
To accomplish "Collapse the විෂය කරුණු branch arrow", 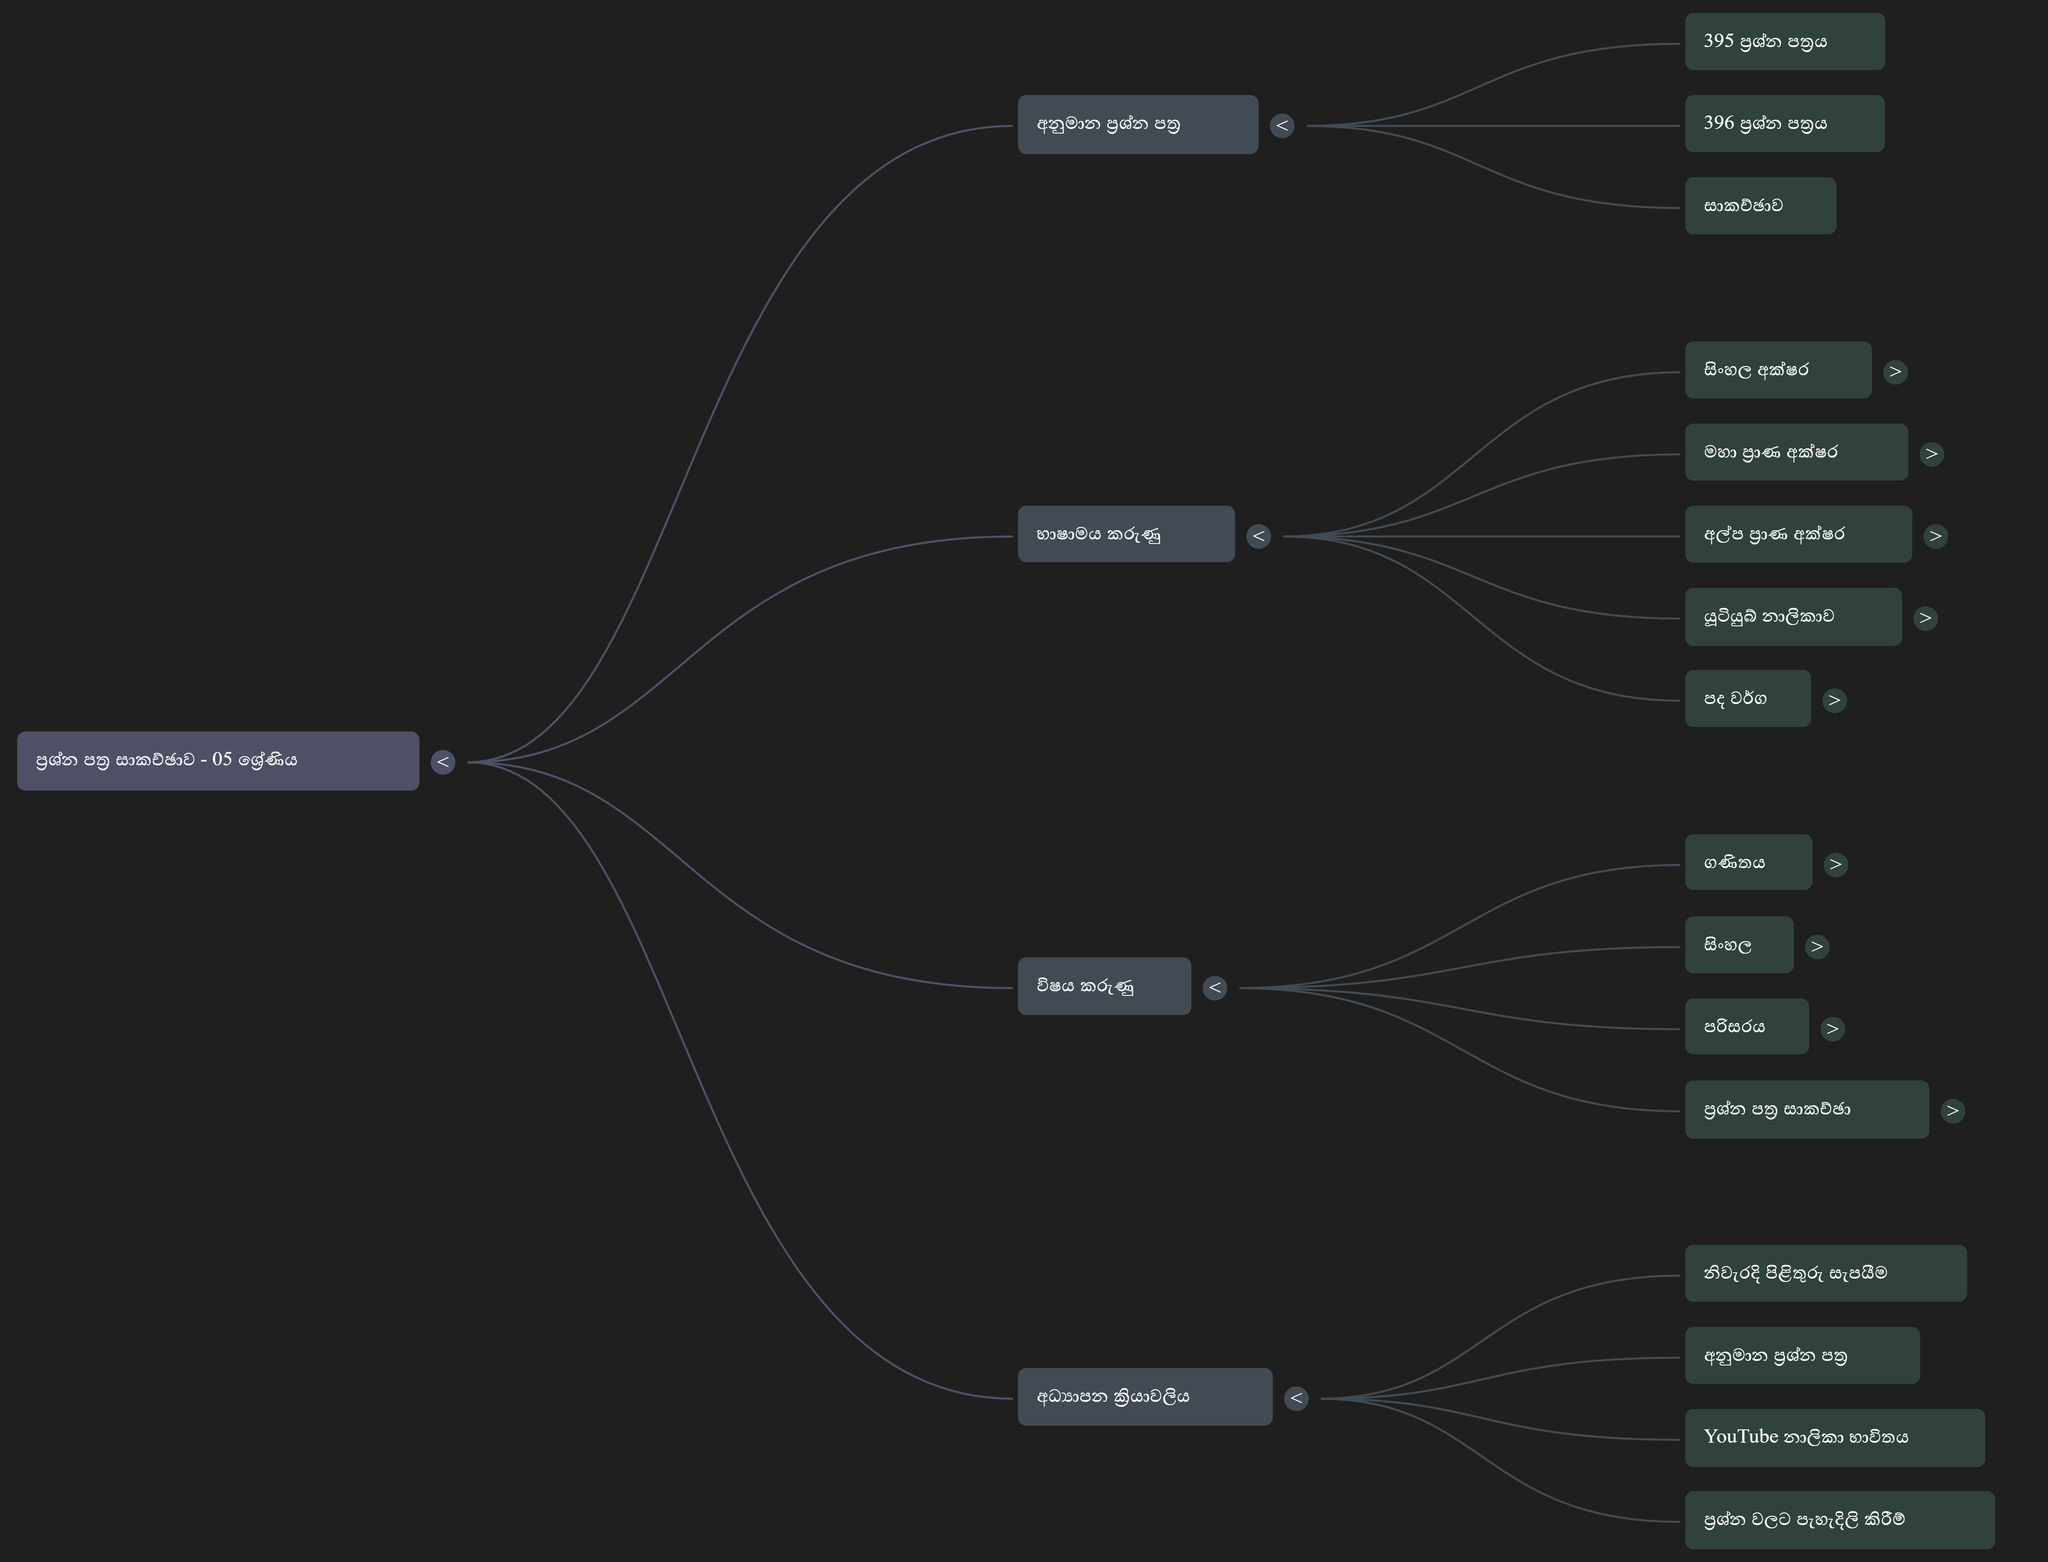I will [1214, 988].
